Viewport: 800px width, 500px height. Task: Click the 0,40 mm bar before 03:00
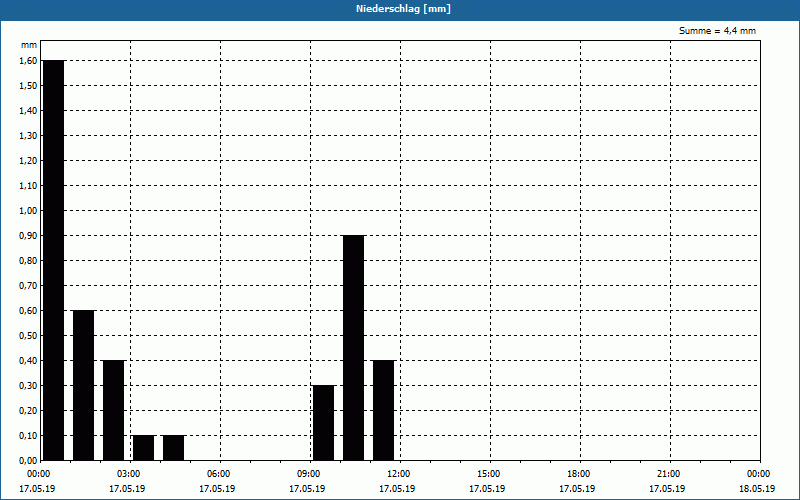pos(114,410)
